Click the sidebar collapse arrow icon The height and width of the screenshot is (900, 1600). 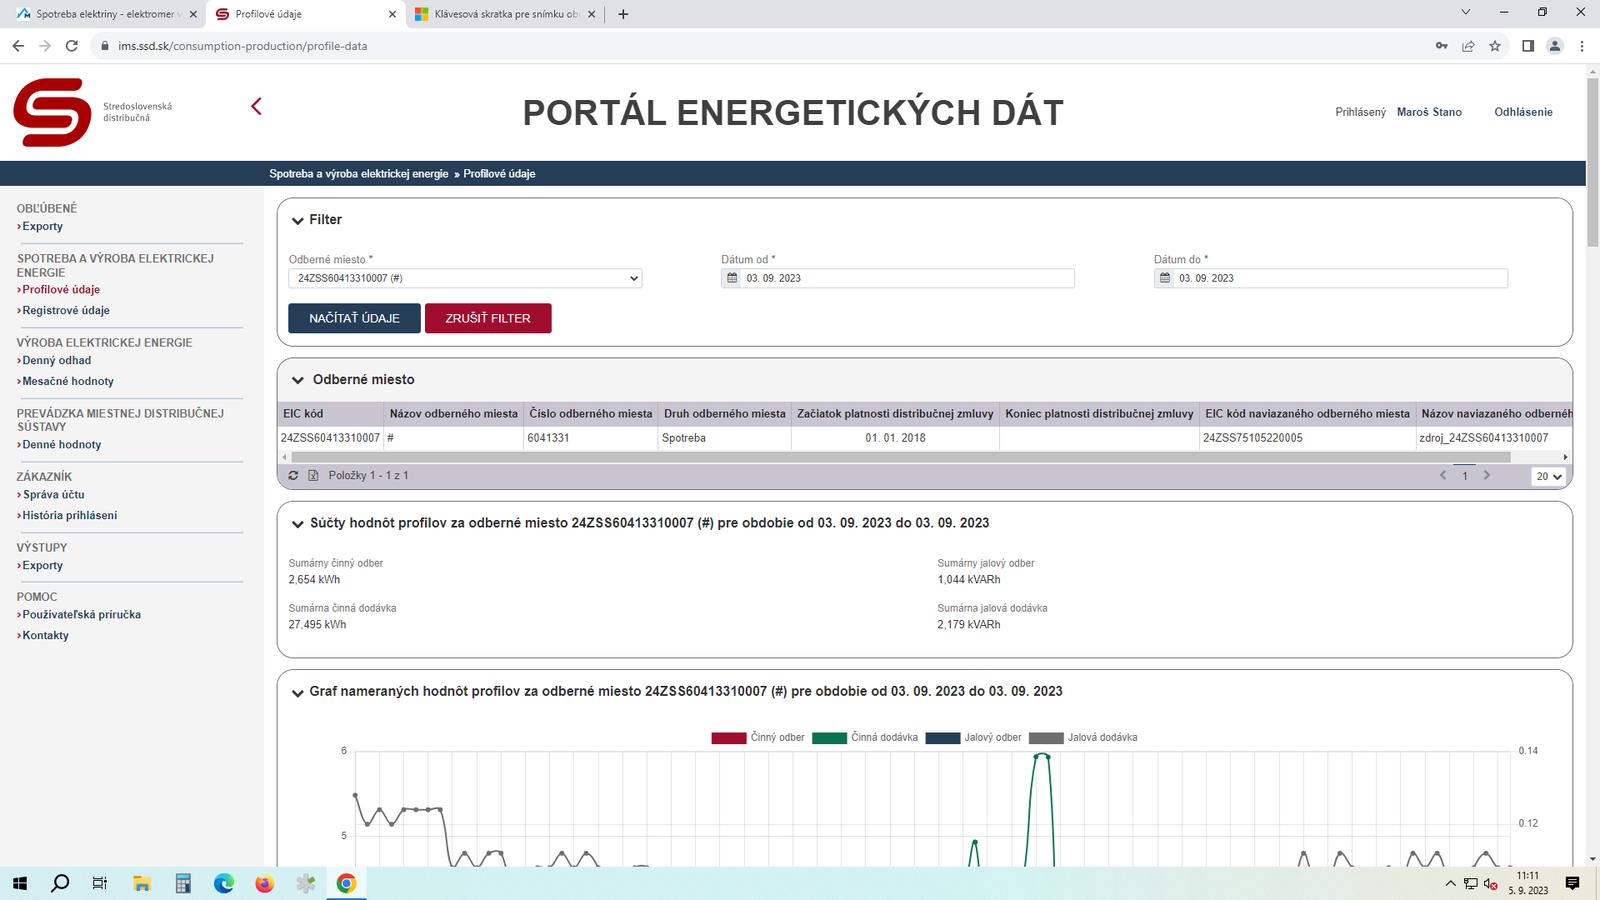256,106
